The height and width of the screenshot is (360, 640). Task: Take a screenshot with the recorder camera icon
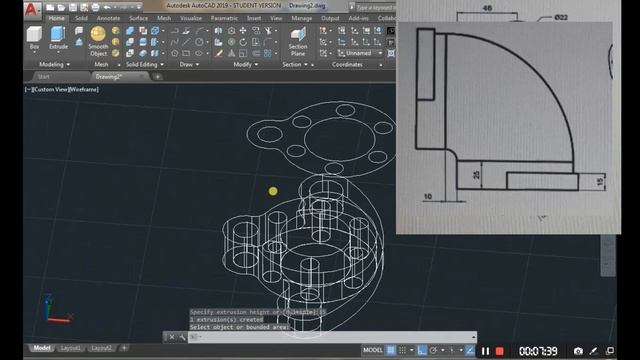coord(578,351)
